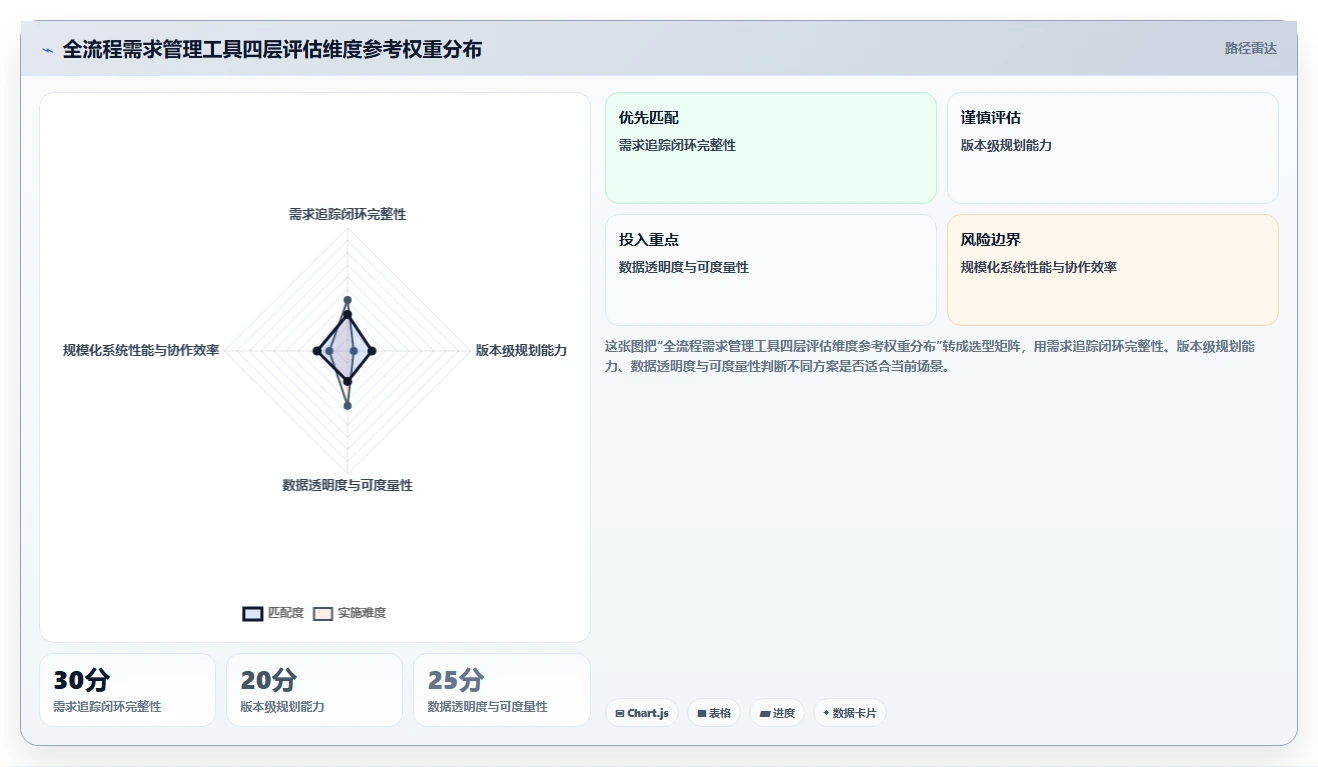Open the 谨慎评估 card
This screenshot has width=1318, height=767.
coord(1113,148)
